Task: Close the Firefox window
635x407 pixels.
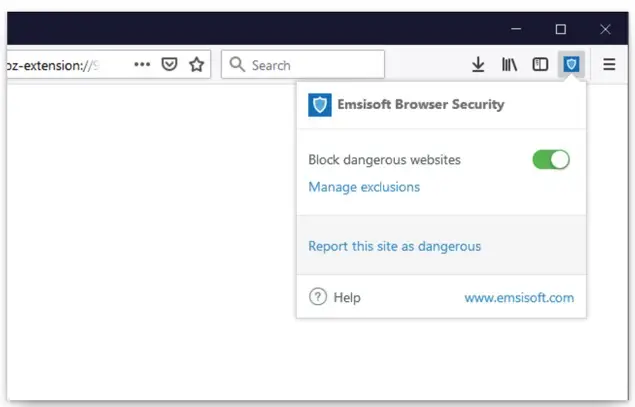Action: [605, 29]
